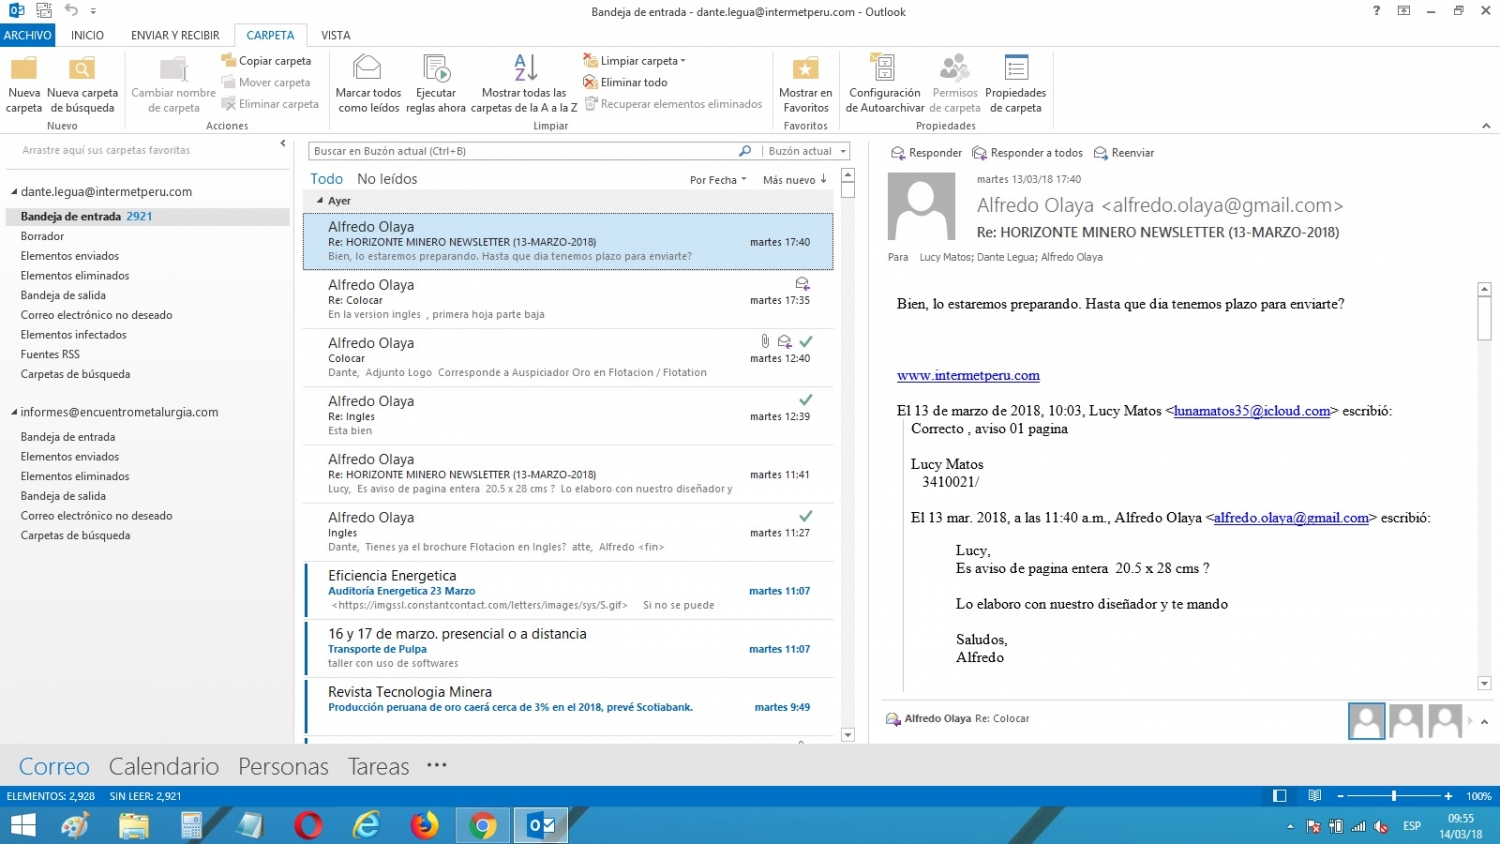Open the ARCHIVO tab

28,35
